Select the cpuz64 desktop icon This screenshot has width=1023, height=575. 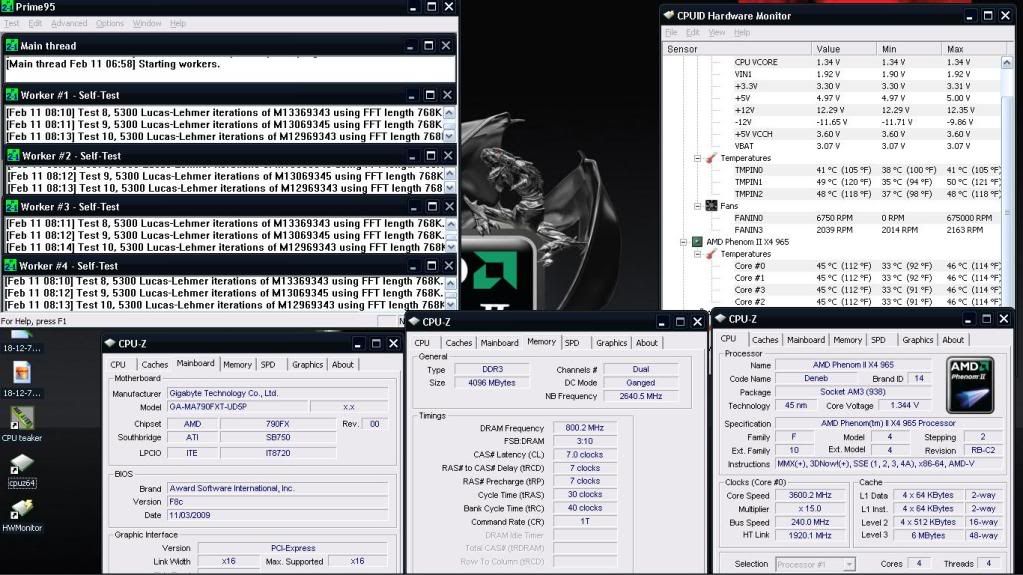(x=21, y=465)
